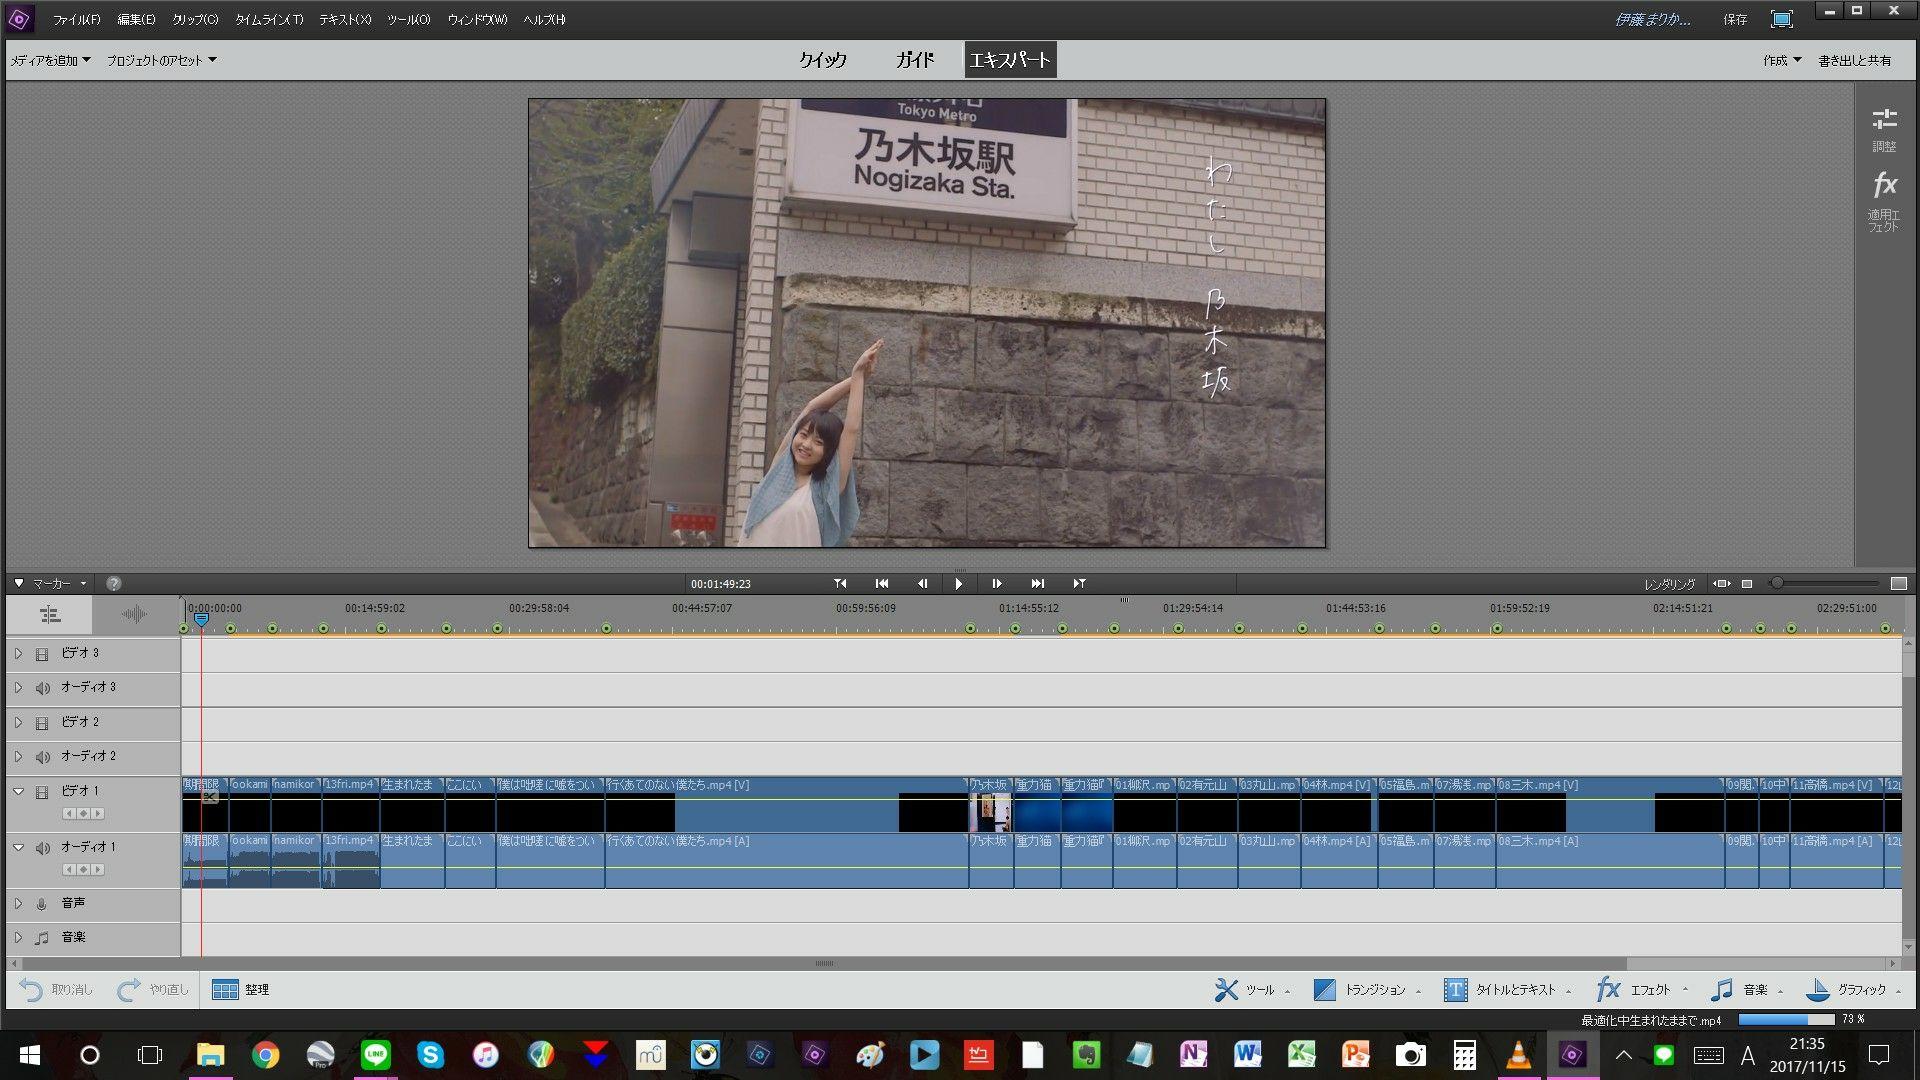
Task: Collapse the オーディオ 1 track
Action: click(18, 847)
